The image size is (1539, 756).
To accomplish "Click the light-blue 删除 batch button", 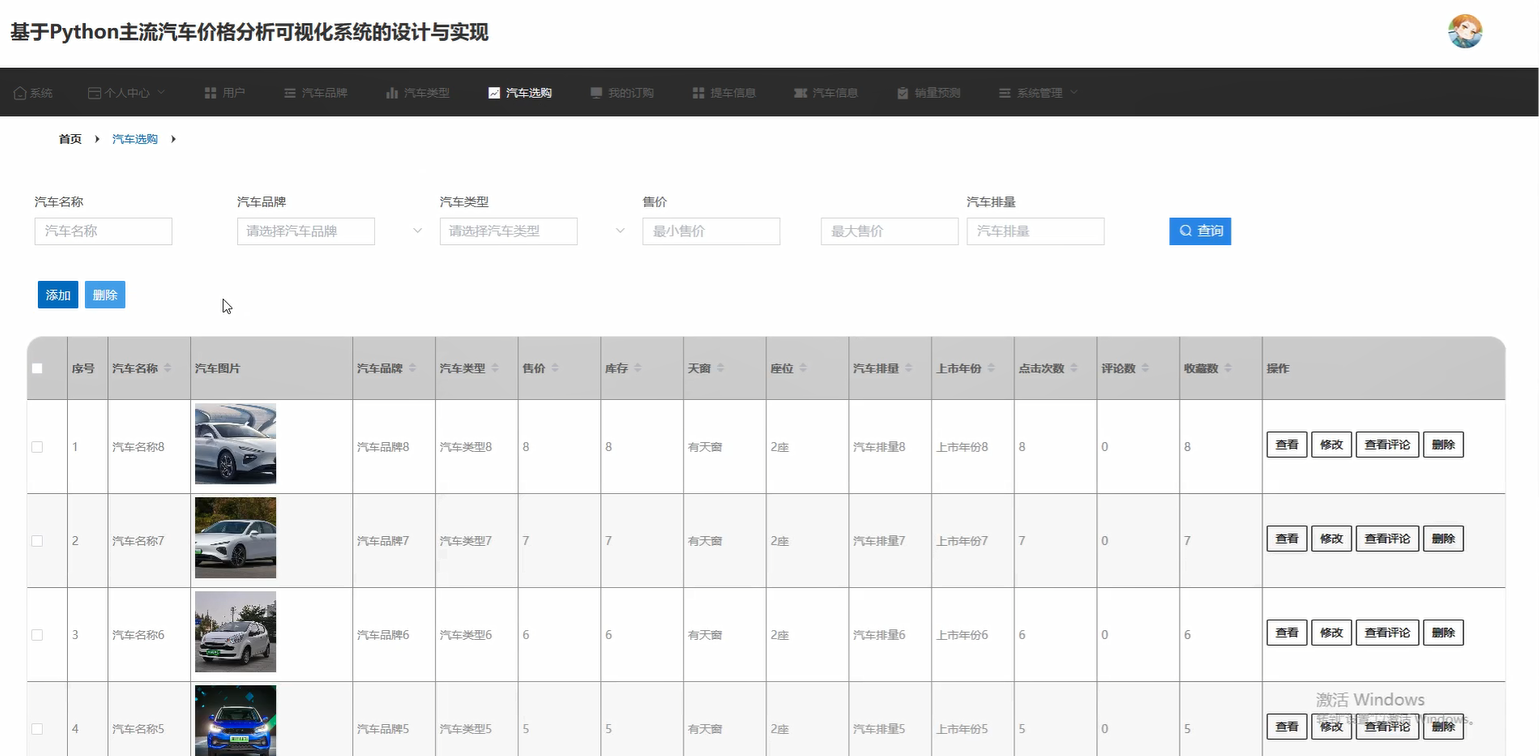I will (x=105, y=295).
